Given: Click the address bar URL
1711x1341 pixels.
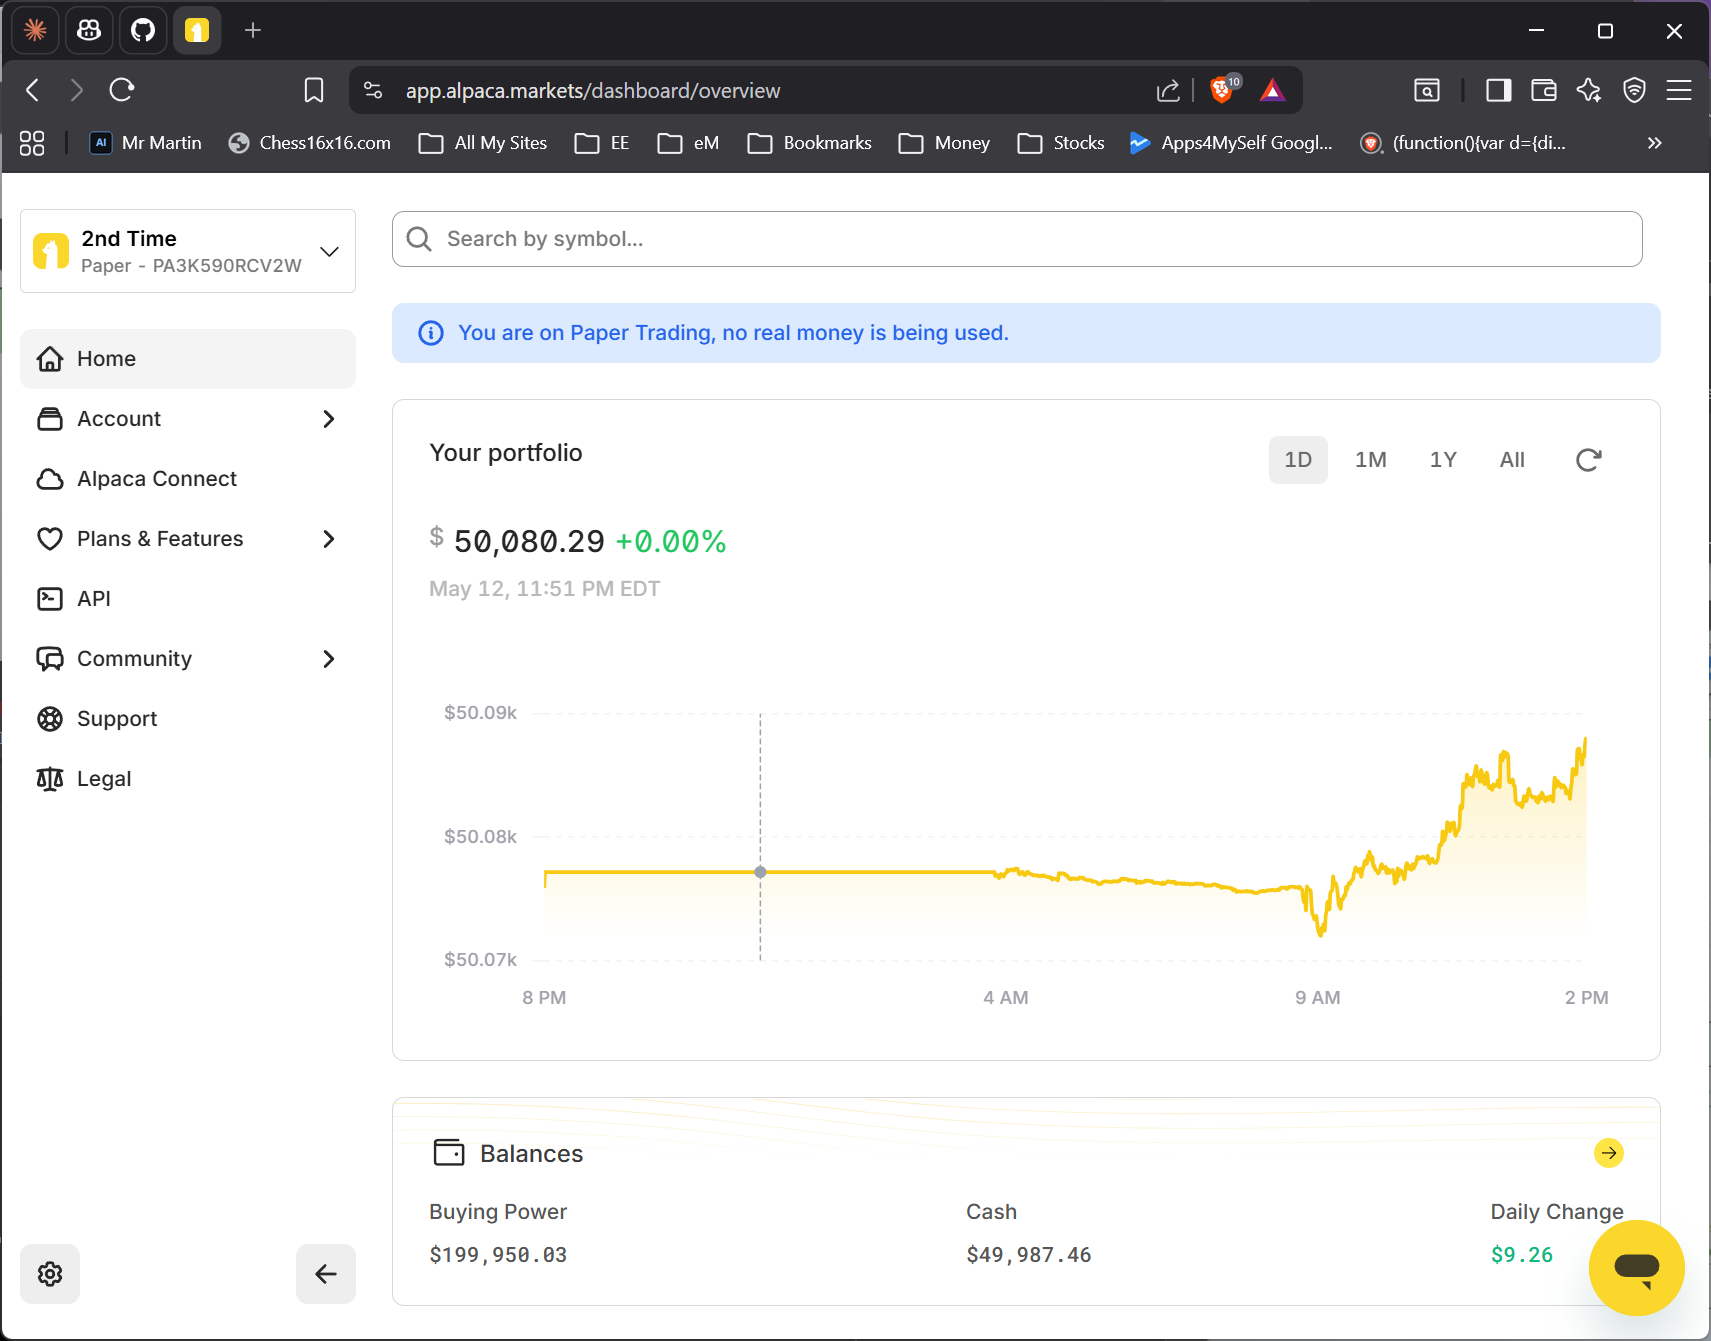Looking at the screenshot, I should (x=593, y=91).
